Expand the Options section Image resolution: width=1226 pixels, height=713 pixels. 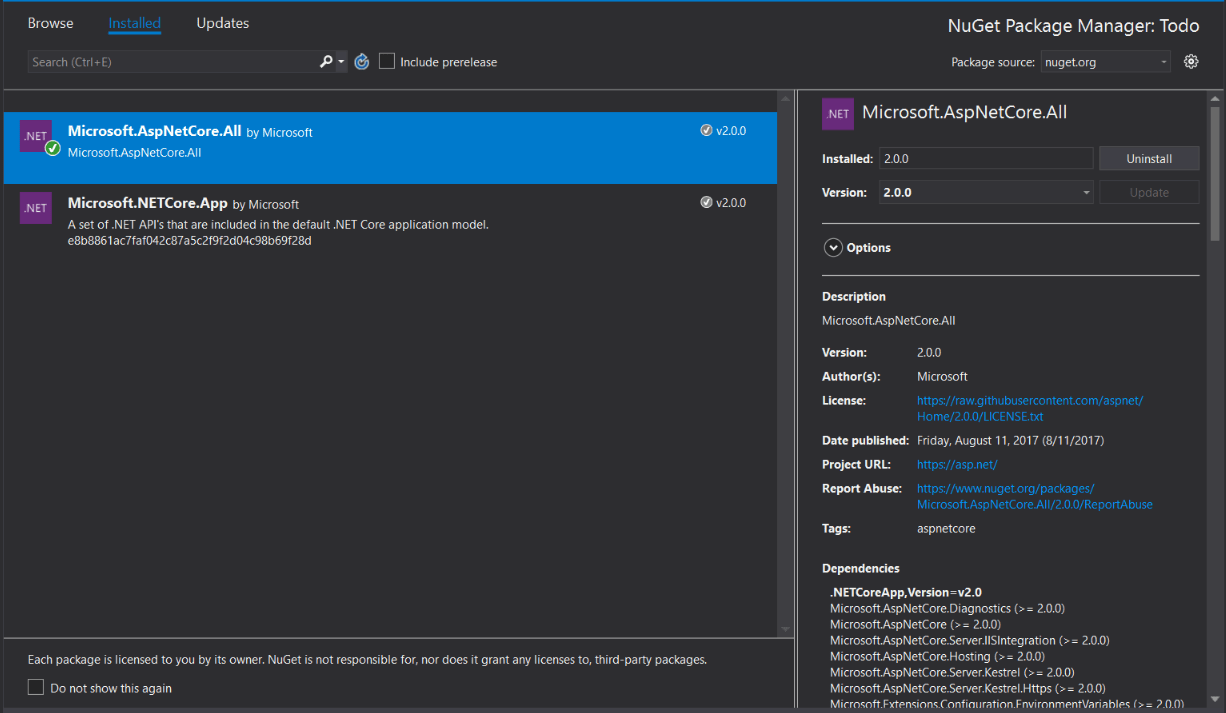pyautogui.click(x=833, y=248)
